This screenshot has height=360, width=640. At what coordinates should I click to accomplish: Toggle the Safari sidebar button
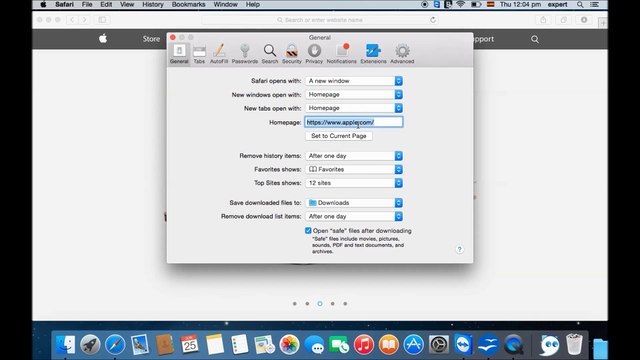(x=102, y=20)
